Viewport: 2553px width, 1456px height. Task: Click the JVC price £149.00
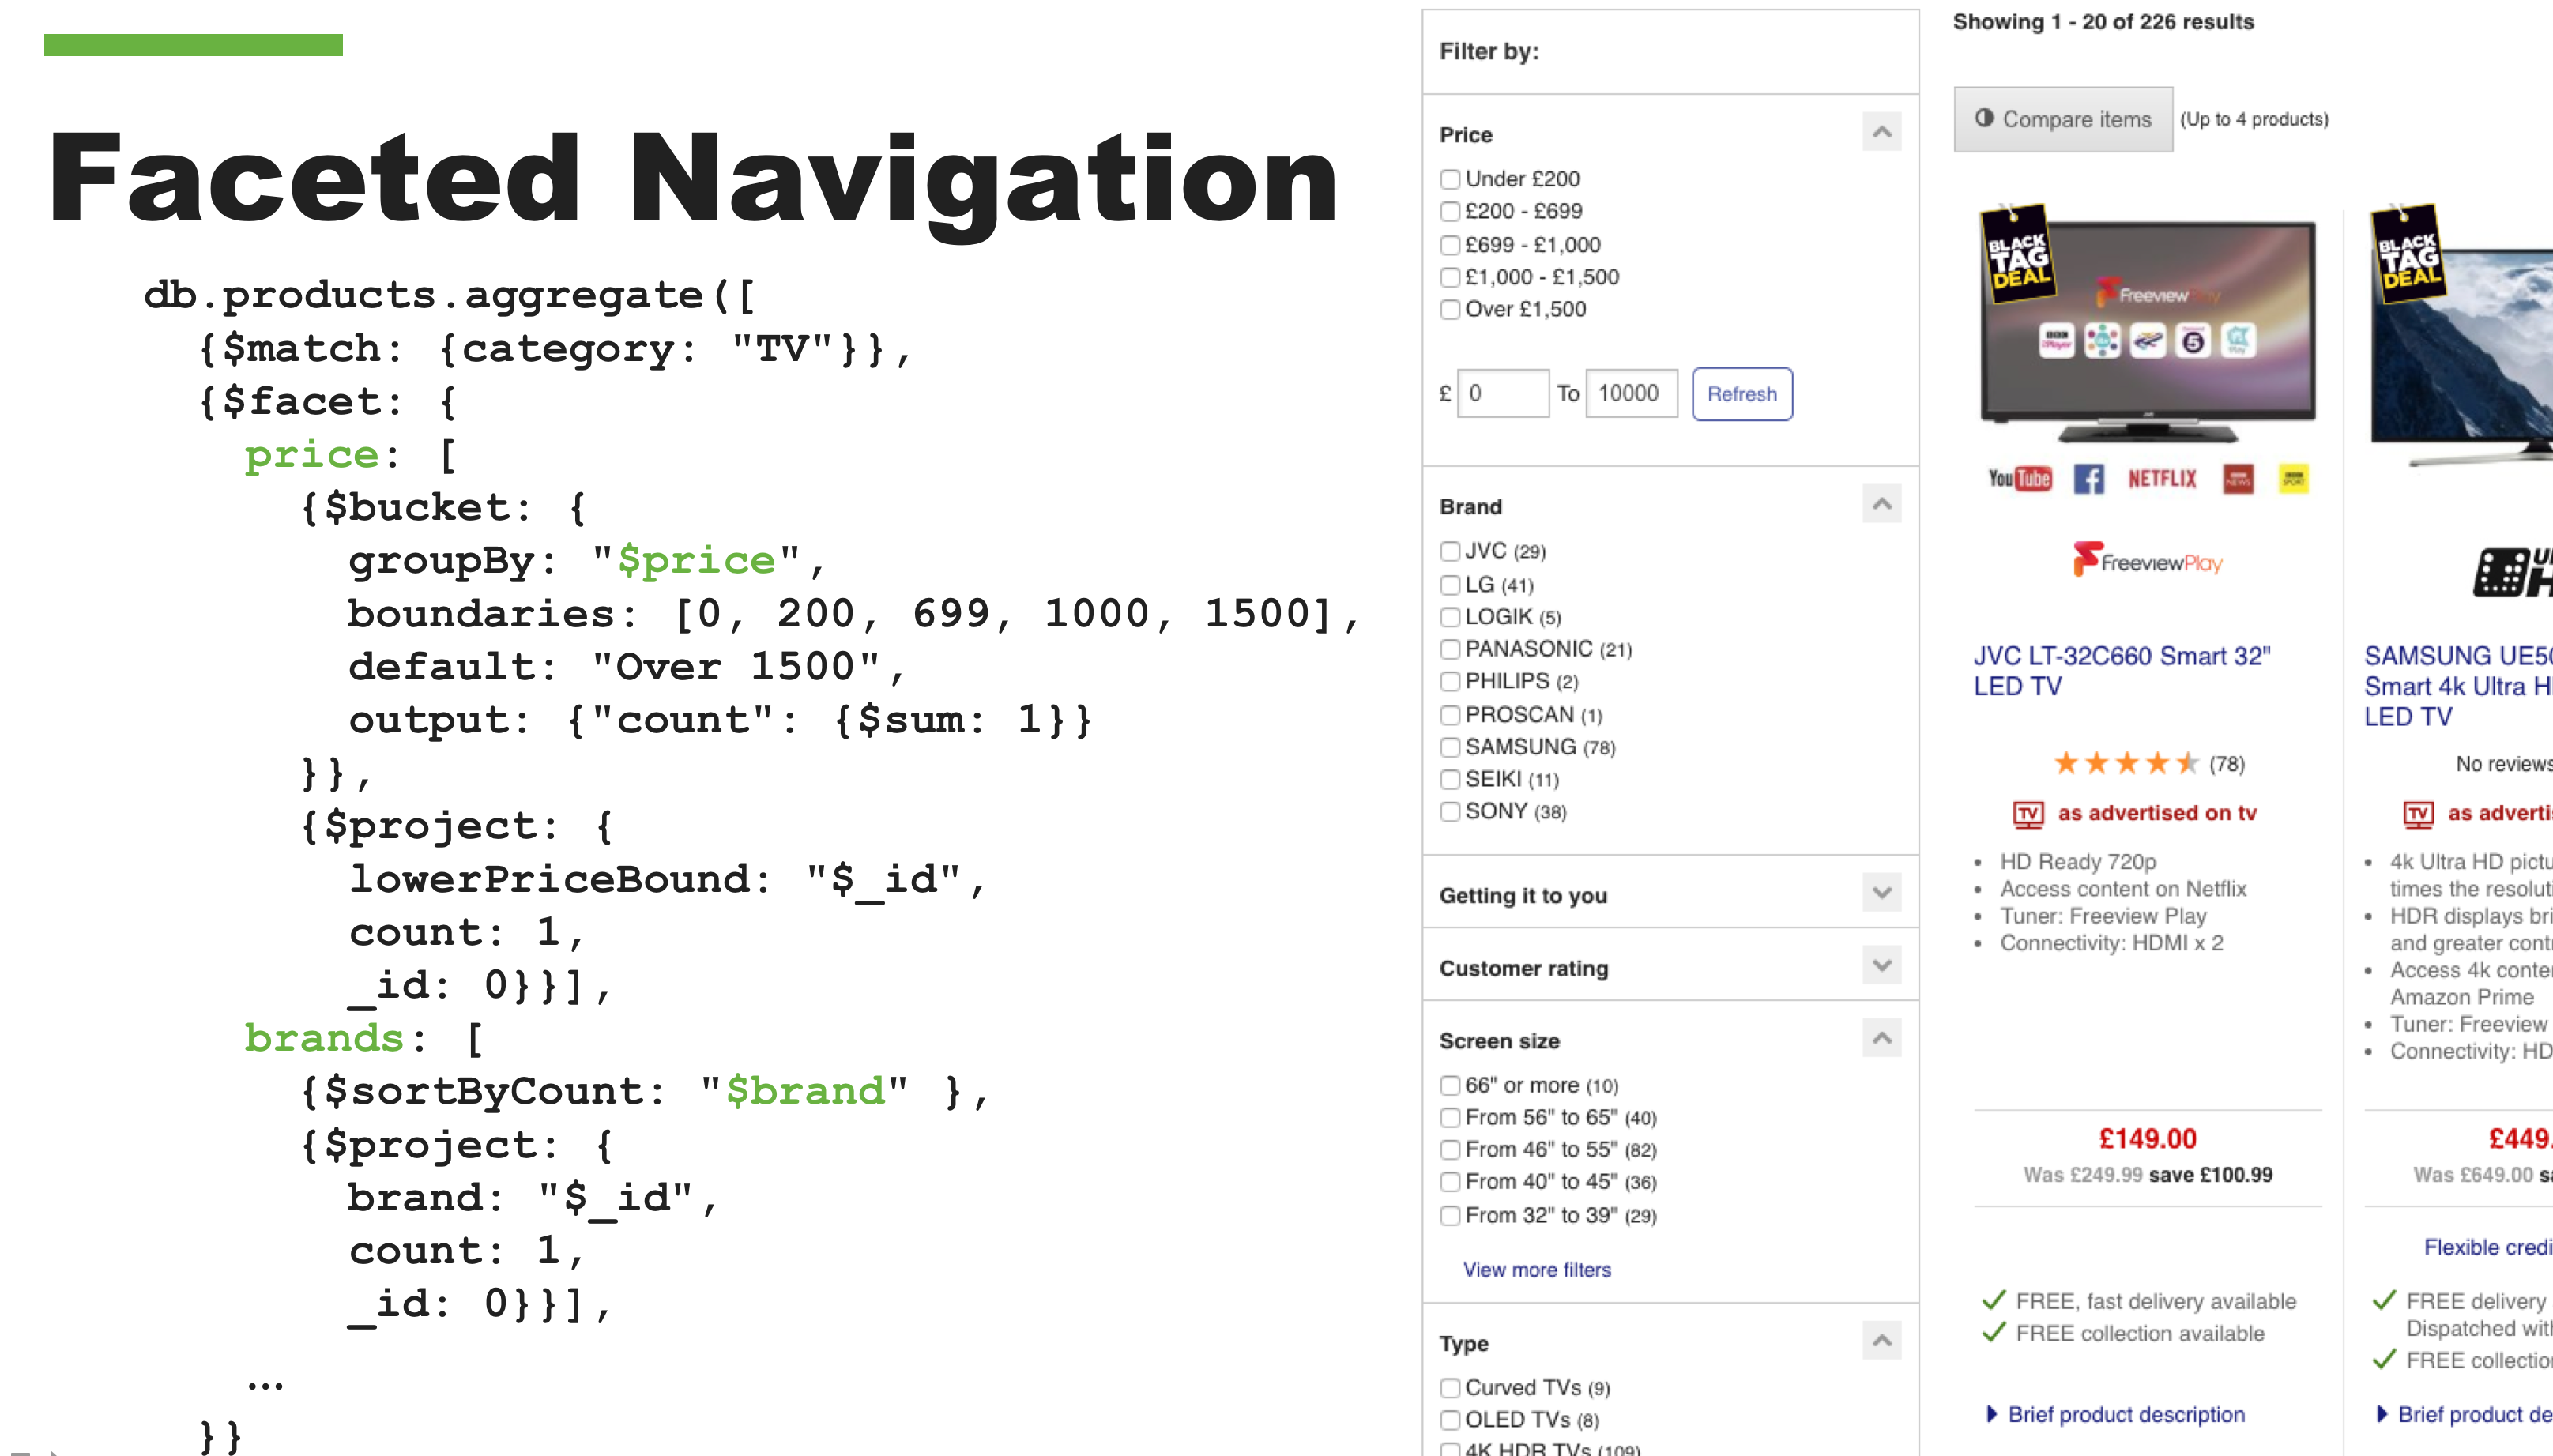pos(2147,1139)
